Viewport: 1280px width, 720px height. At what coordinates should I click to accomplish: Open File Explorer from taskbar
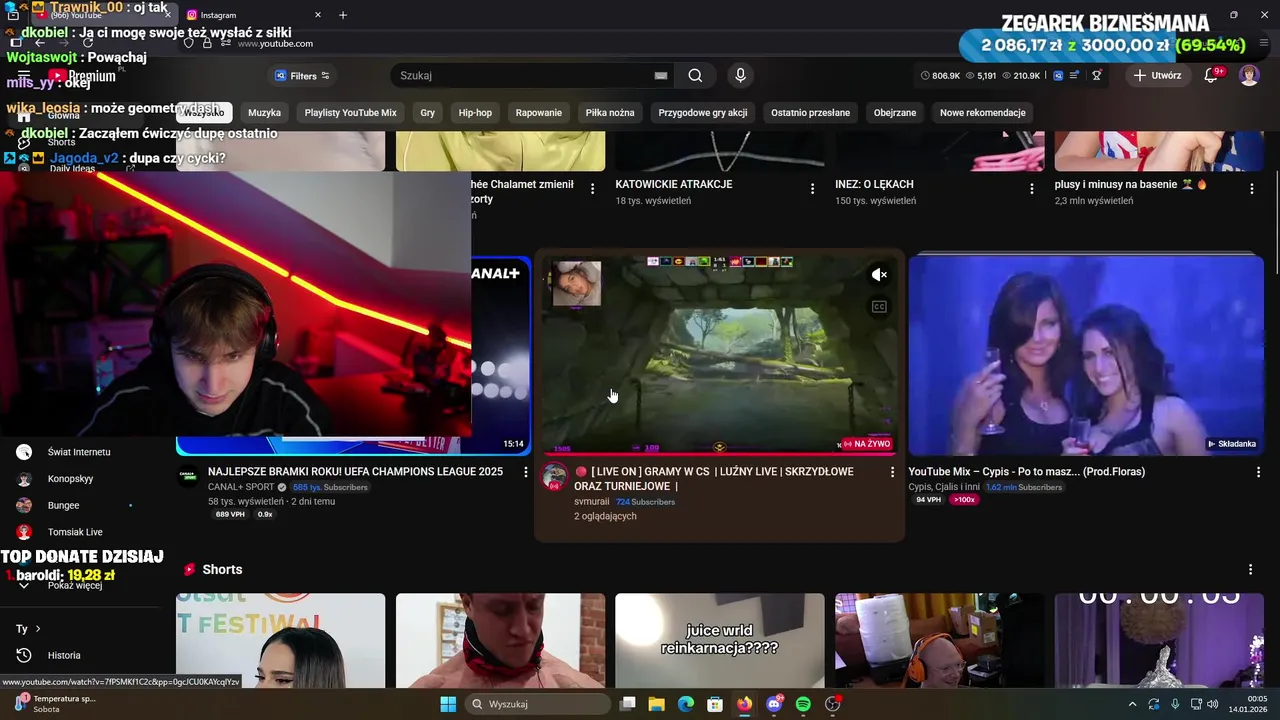(x=656, y=704)
